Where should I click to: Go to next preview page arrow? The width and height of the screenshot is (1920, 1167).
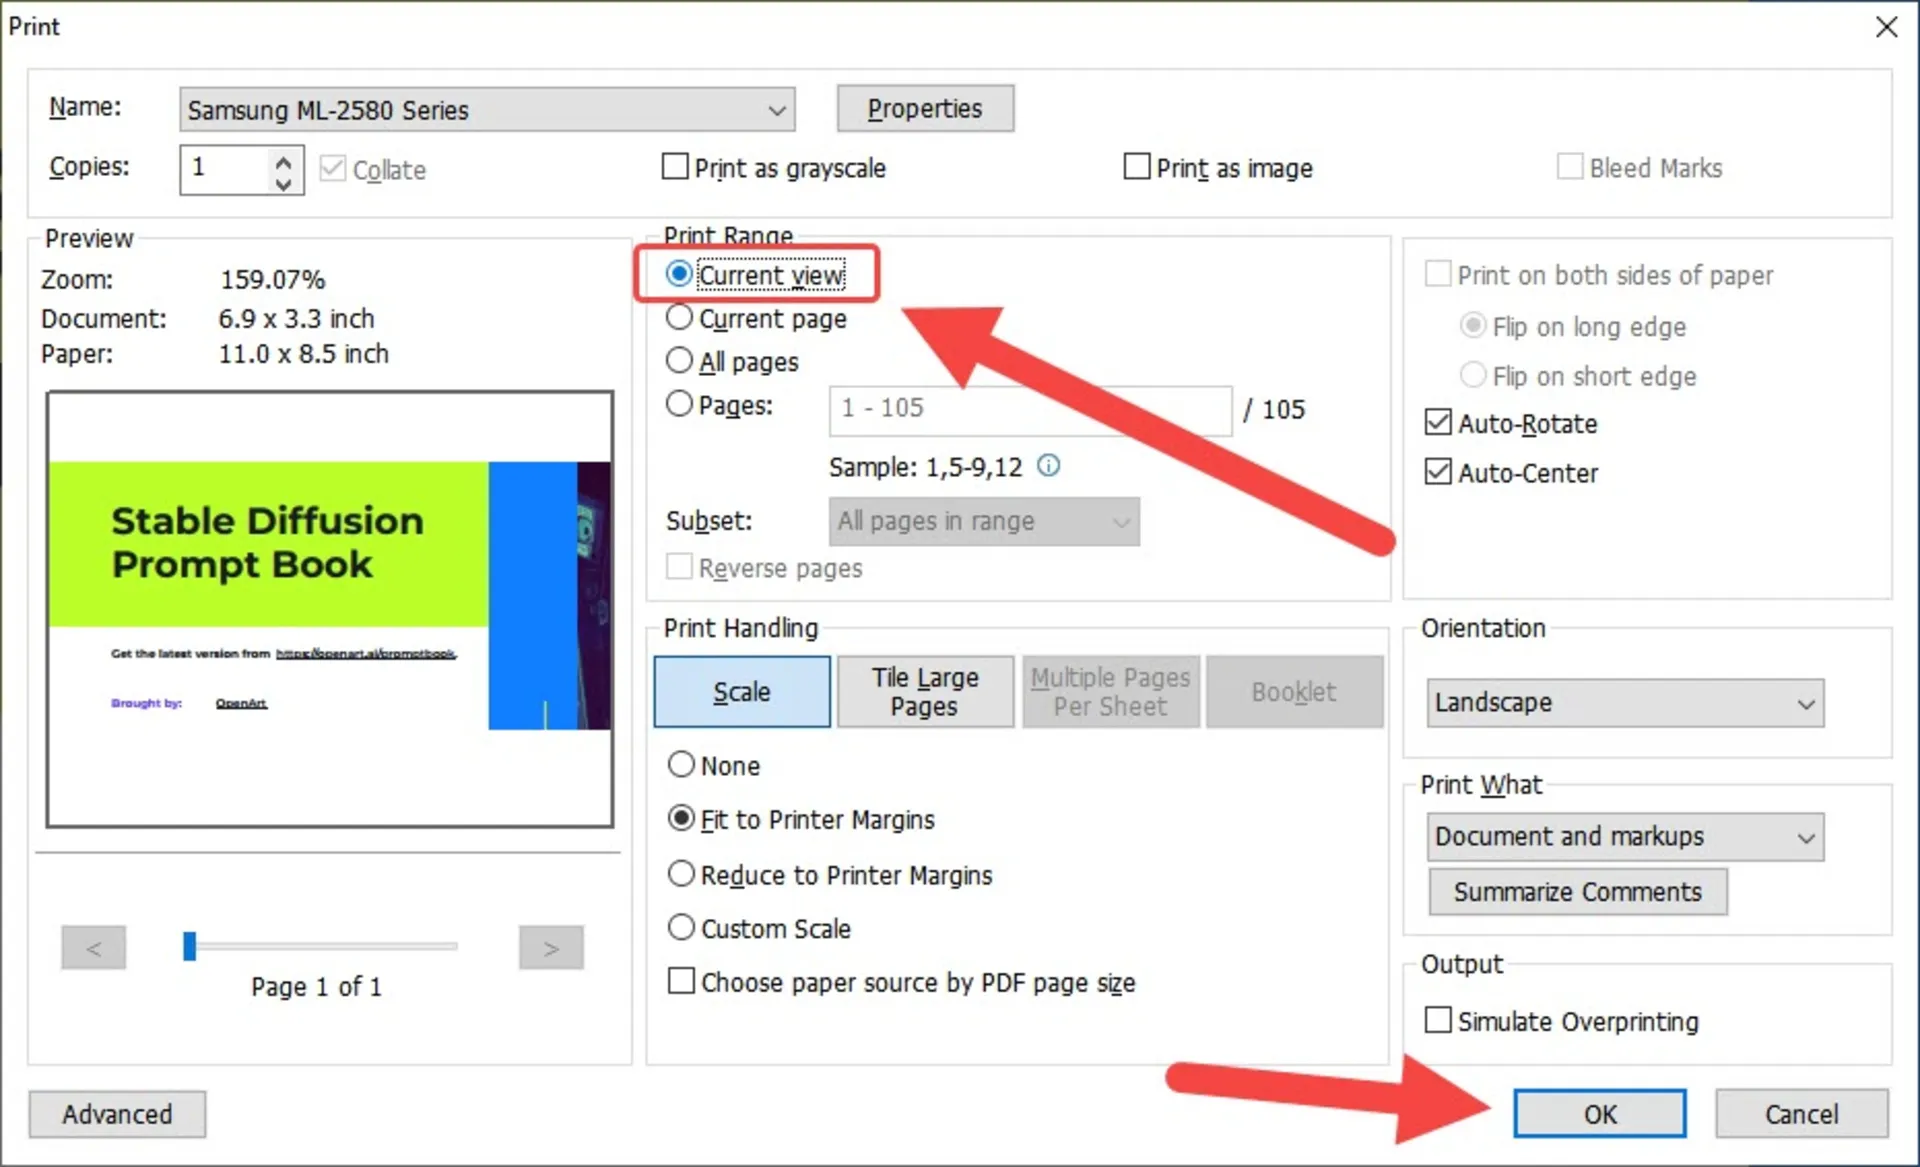click(551, 948)
